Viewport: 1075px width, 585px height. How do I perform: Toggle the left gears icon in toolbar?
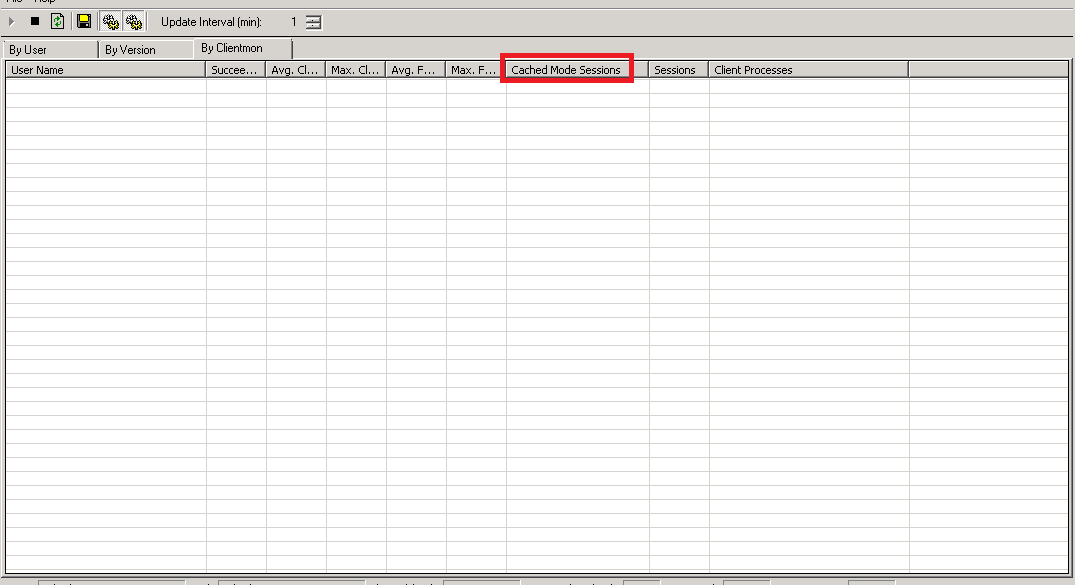[x=110, y=21]
